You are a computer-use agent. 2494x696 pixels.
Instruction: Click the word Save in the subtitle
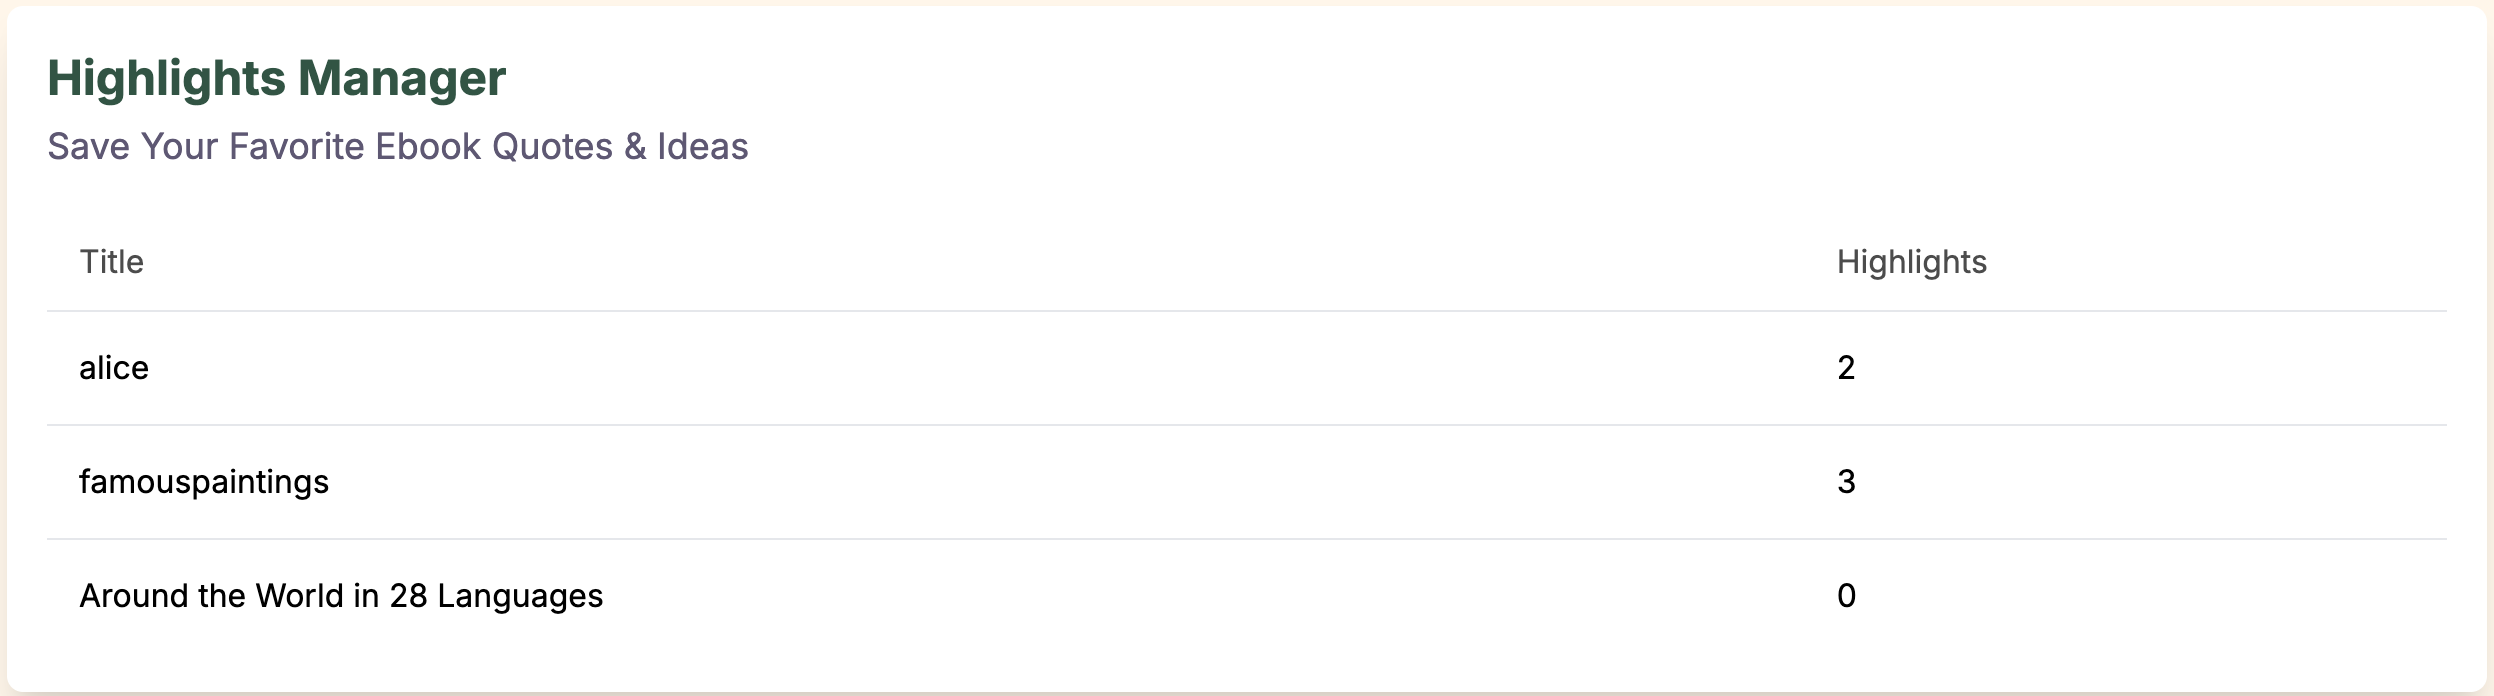89,147
